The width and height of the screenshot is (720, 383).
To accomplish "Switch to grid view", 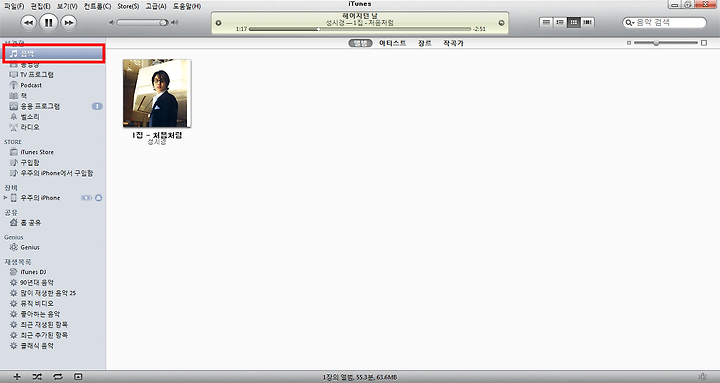I will point(574,22).
